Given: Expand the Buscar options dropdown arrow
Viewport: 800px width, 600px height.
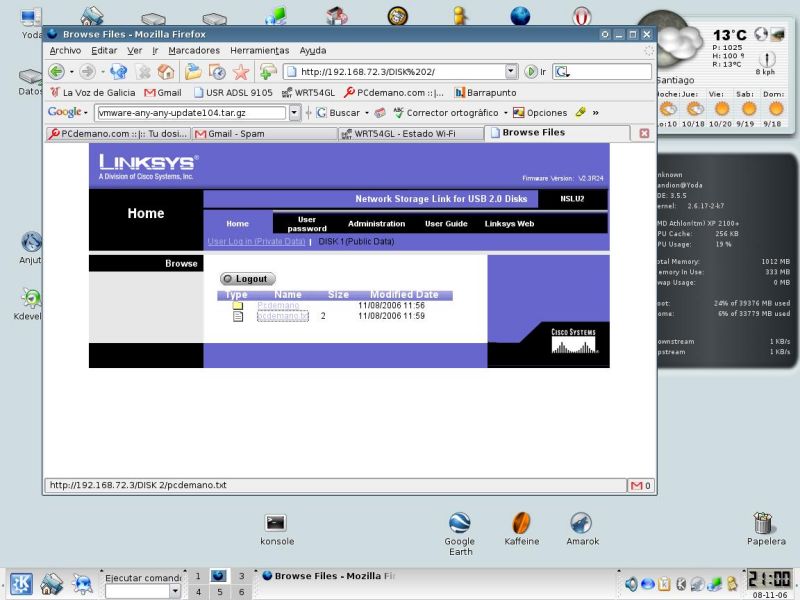Looking at the screenshot, I should click(367, 113).
